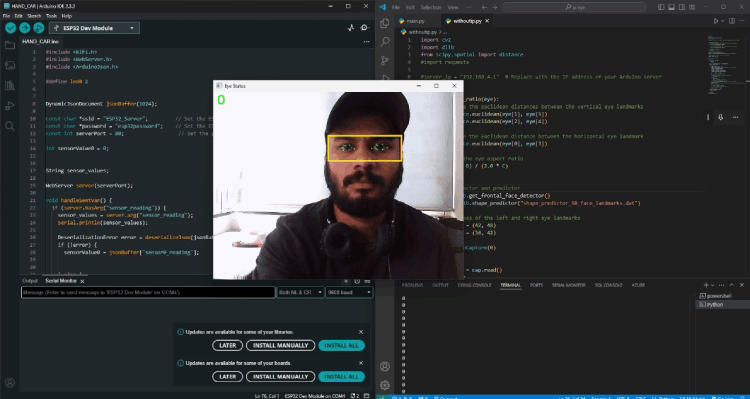Click VS Code Run Python File button

click(x=716, y=21)
